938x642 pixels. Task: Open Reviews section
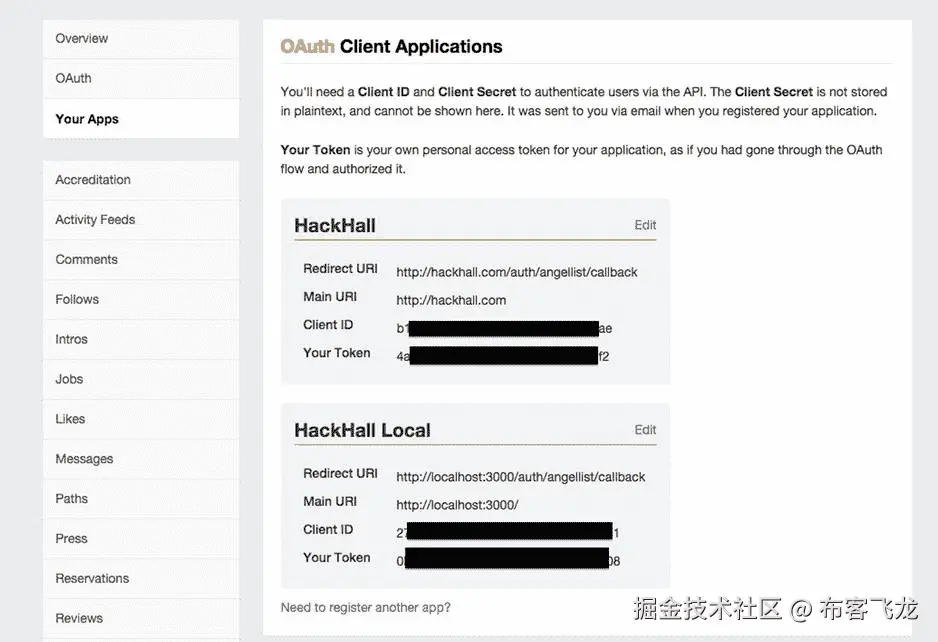click(141, 618)
